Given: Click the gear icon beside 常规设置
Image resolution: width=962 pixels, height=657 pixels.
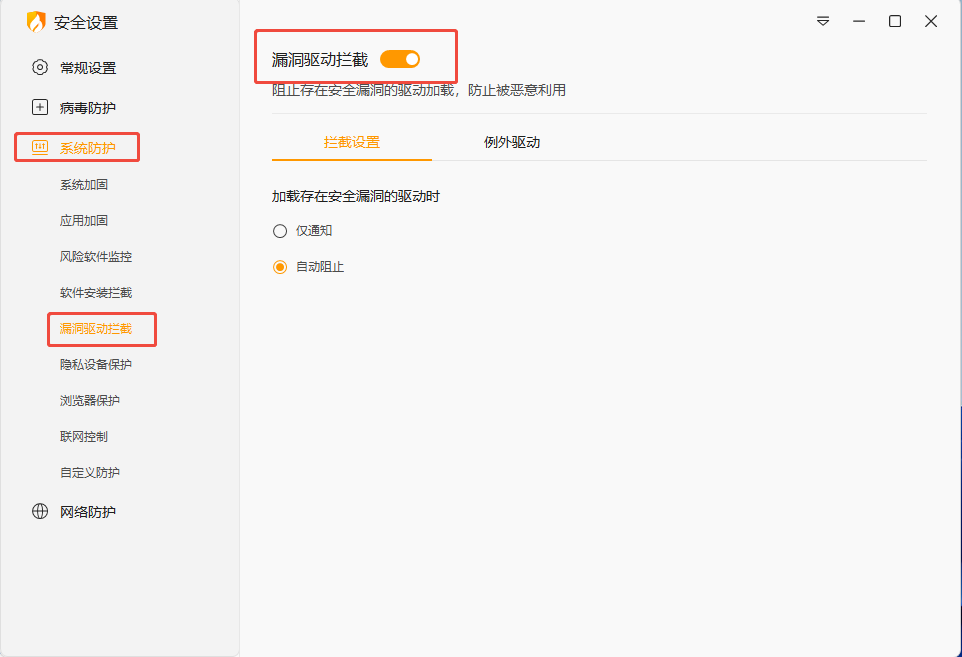Looking at the screenshot, I should [40, 68].
